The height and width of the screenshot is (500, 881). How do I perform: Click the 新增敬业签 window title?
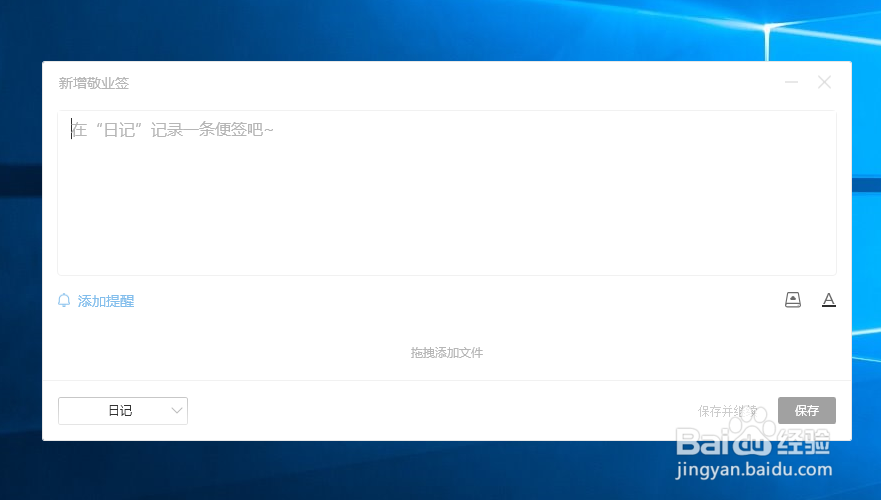tap(94, 83)
